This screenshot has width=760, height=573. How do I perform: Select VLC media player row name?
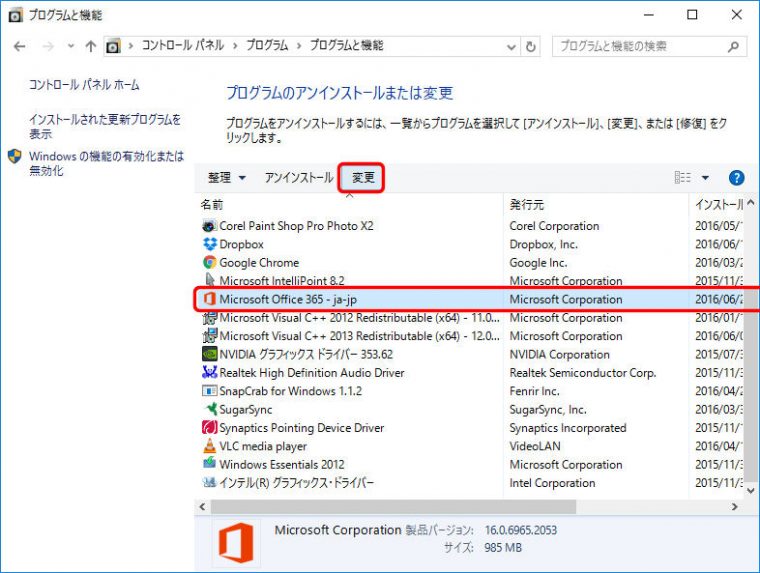[263, 446]
